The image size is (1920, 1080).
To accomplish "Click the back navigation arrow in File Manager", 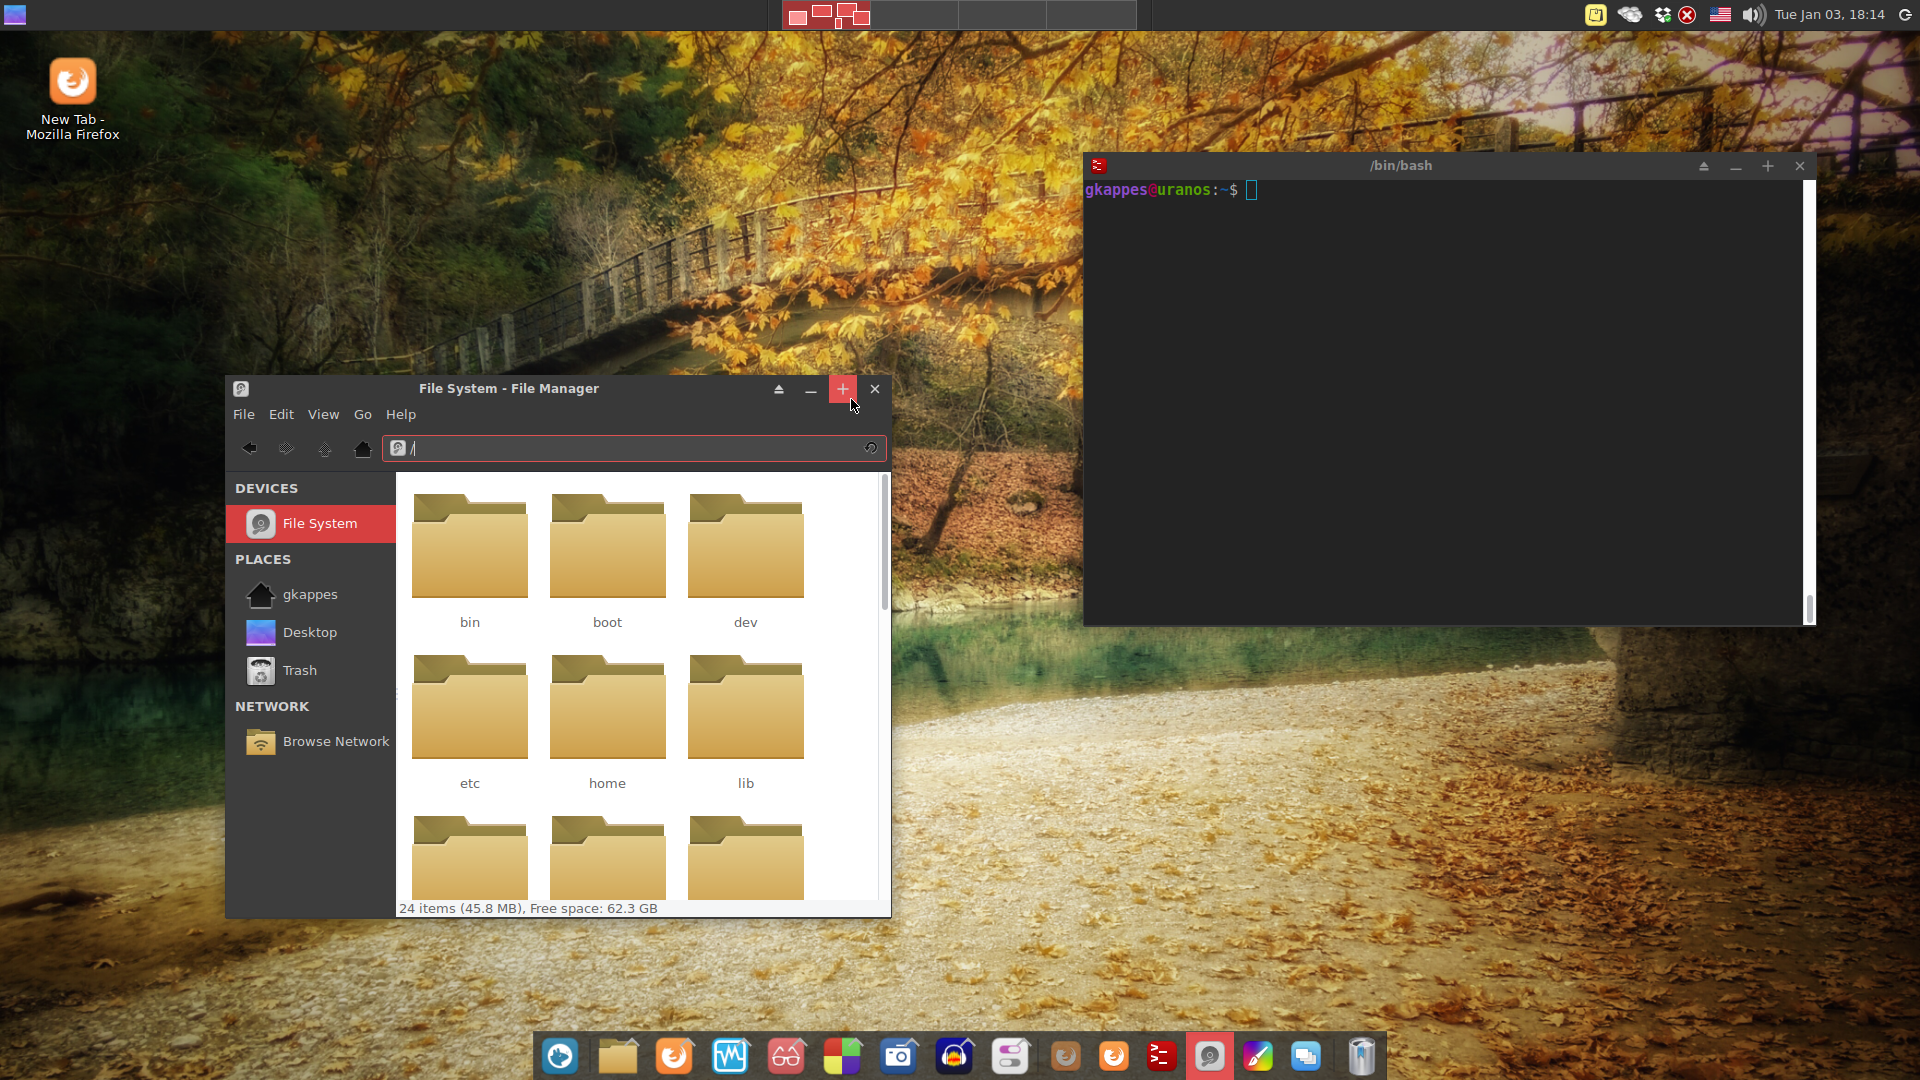I will pos(250,449).
